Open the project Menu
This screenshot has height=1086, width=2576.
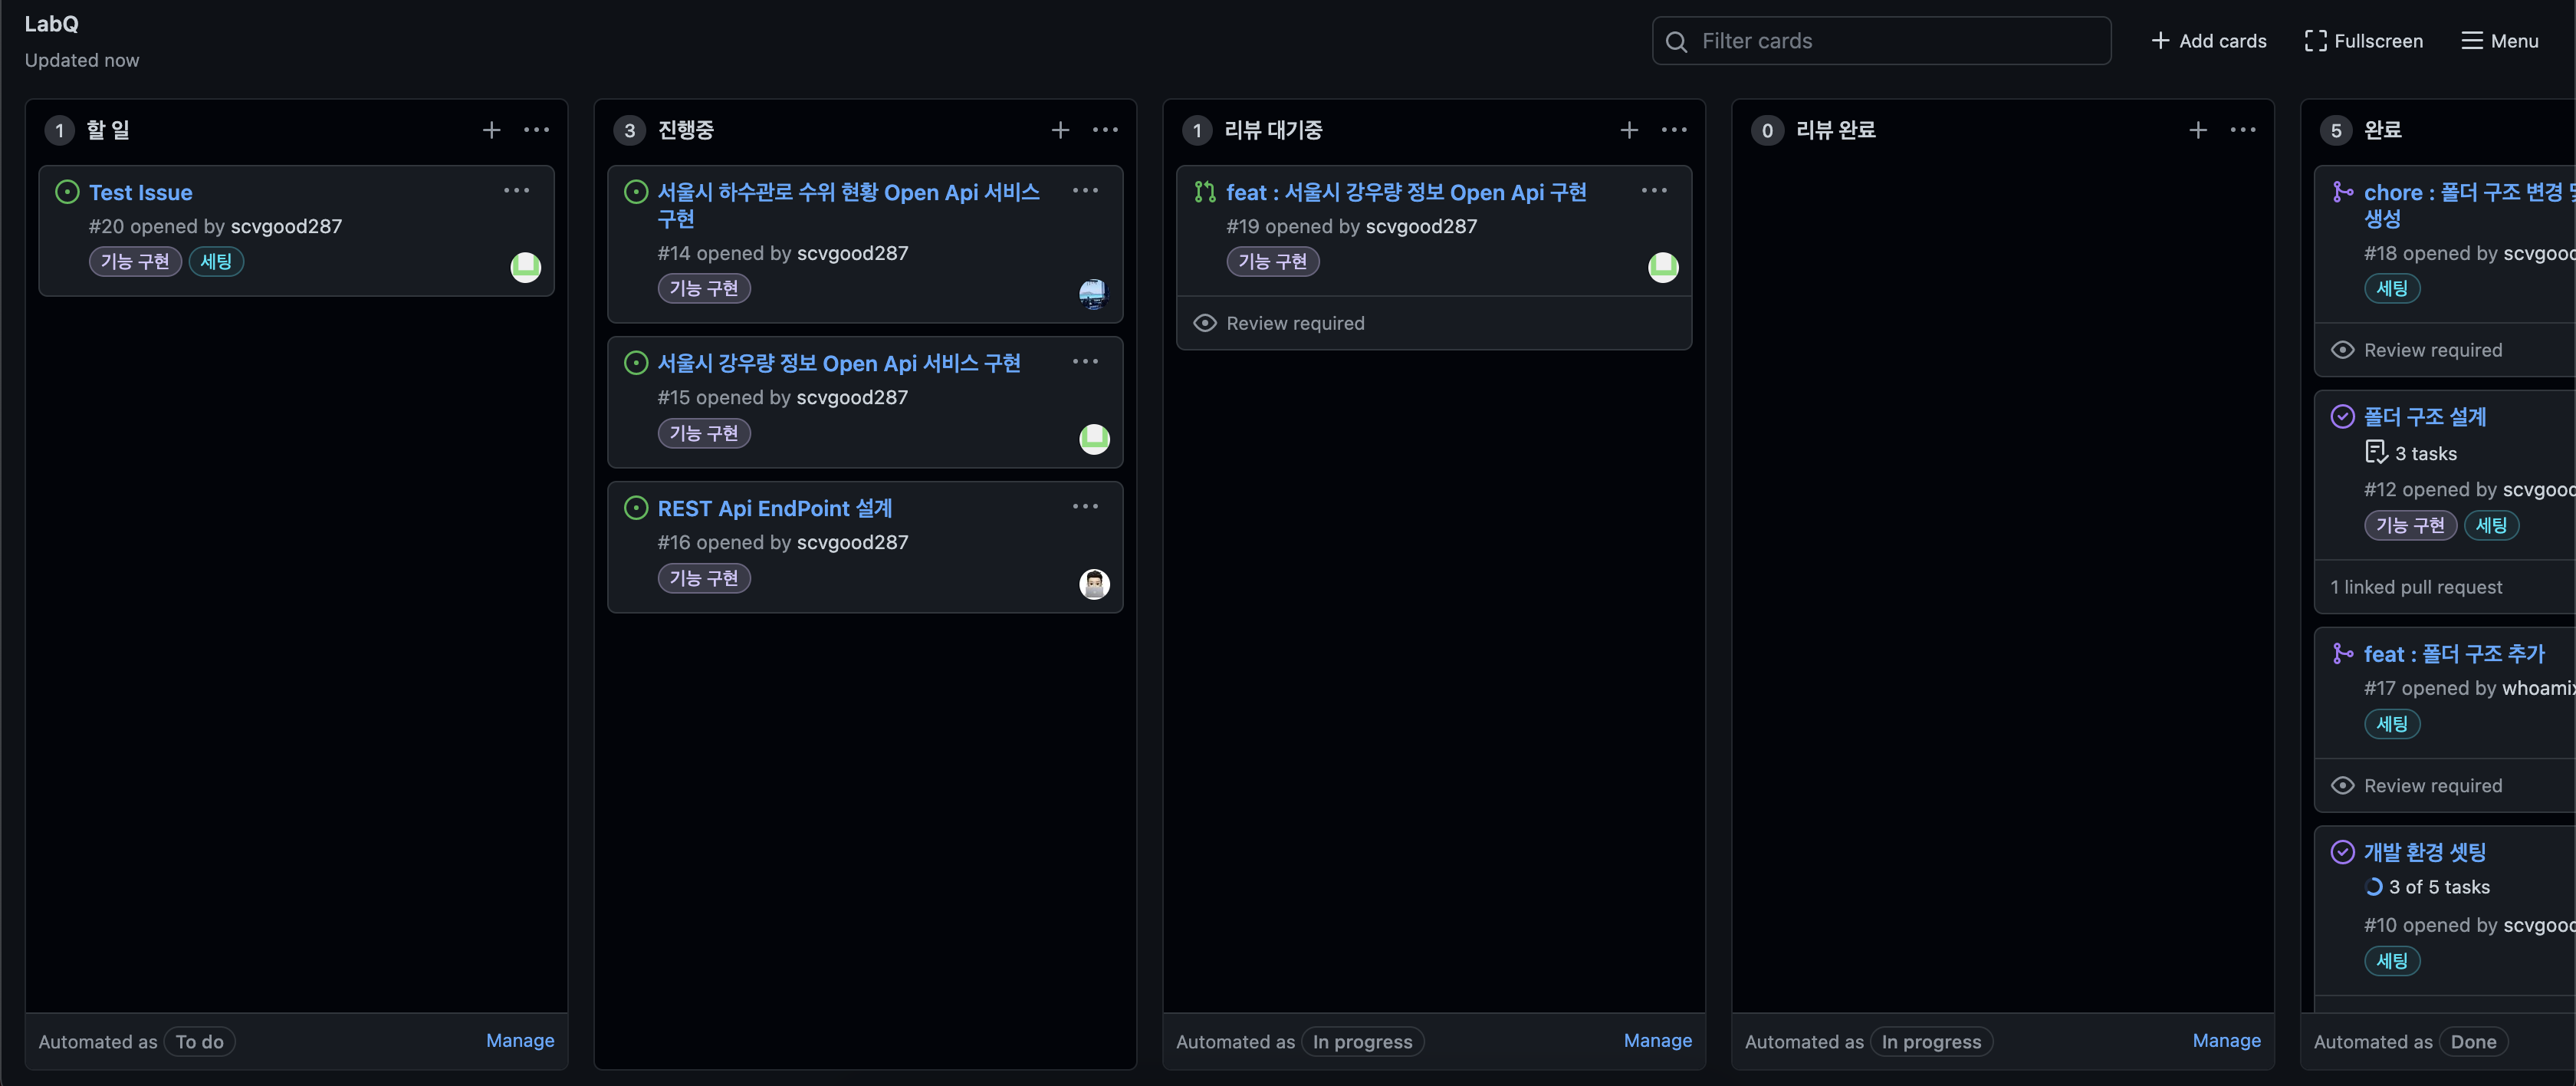click(2500, 41)
